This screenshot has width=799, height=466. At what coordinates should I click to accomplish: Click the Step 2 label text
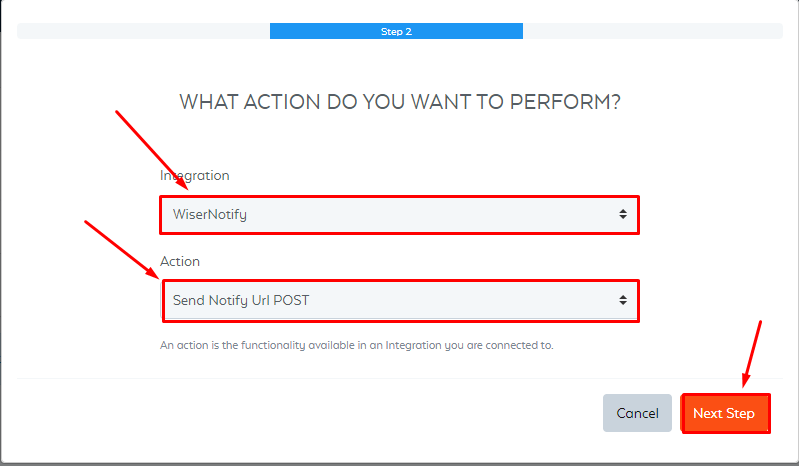point(396,31)
